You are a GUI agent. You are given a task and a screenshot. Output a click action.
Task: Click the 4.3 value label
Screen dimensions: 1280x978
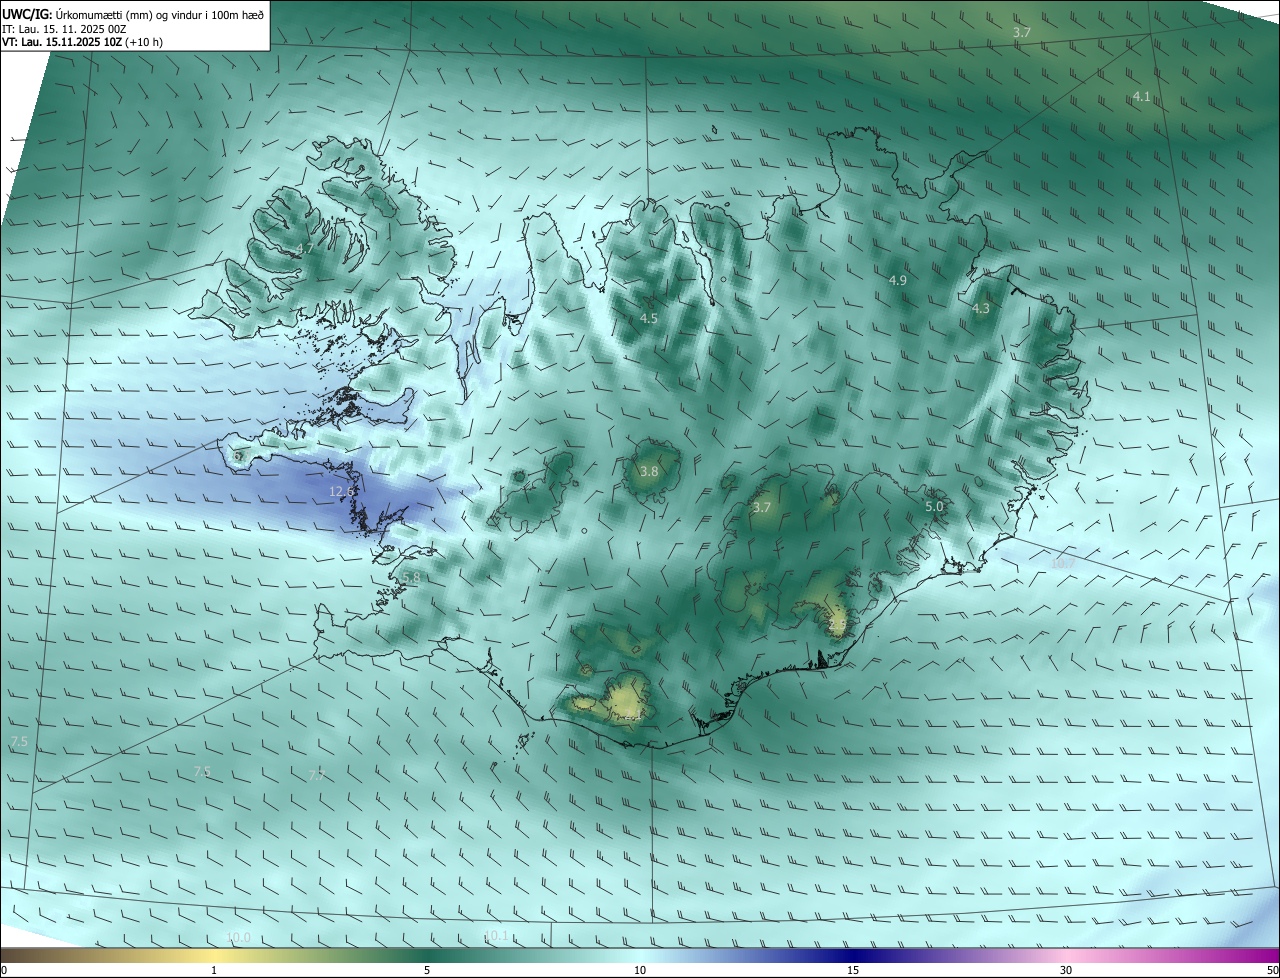pyautogui.click(x=981, y=309)
